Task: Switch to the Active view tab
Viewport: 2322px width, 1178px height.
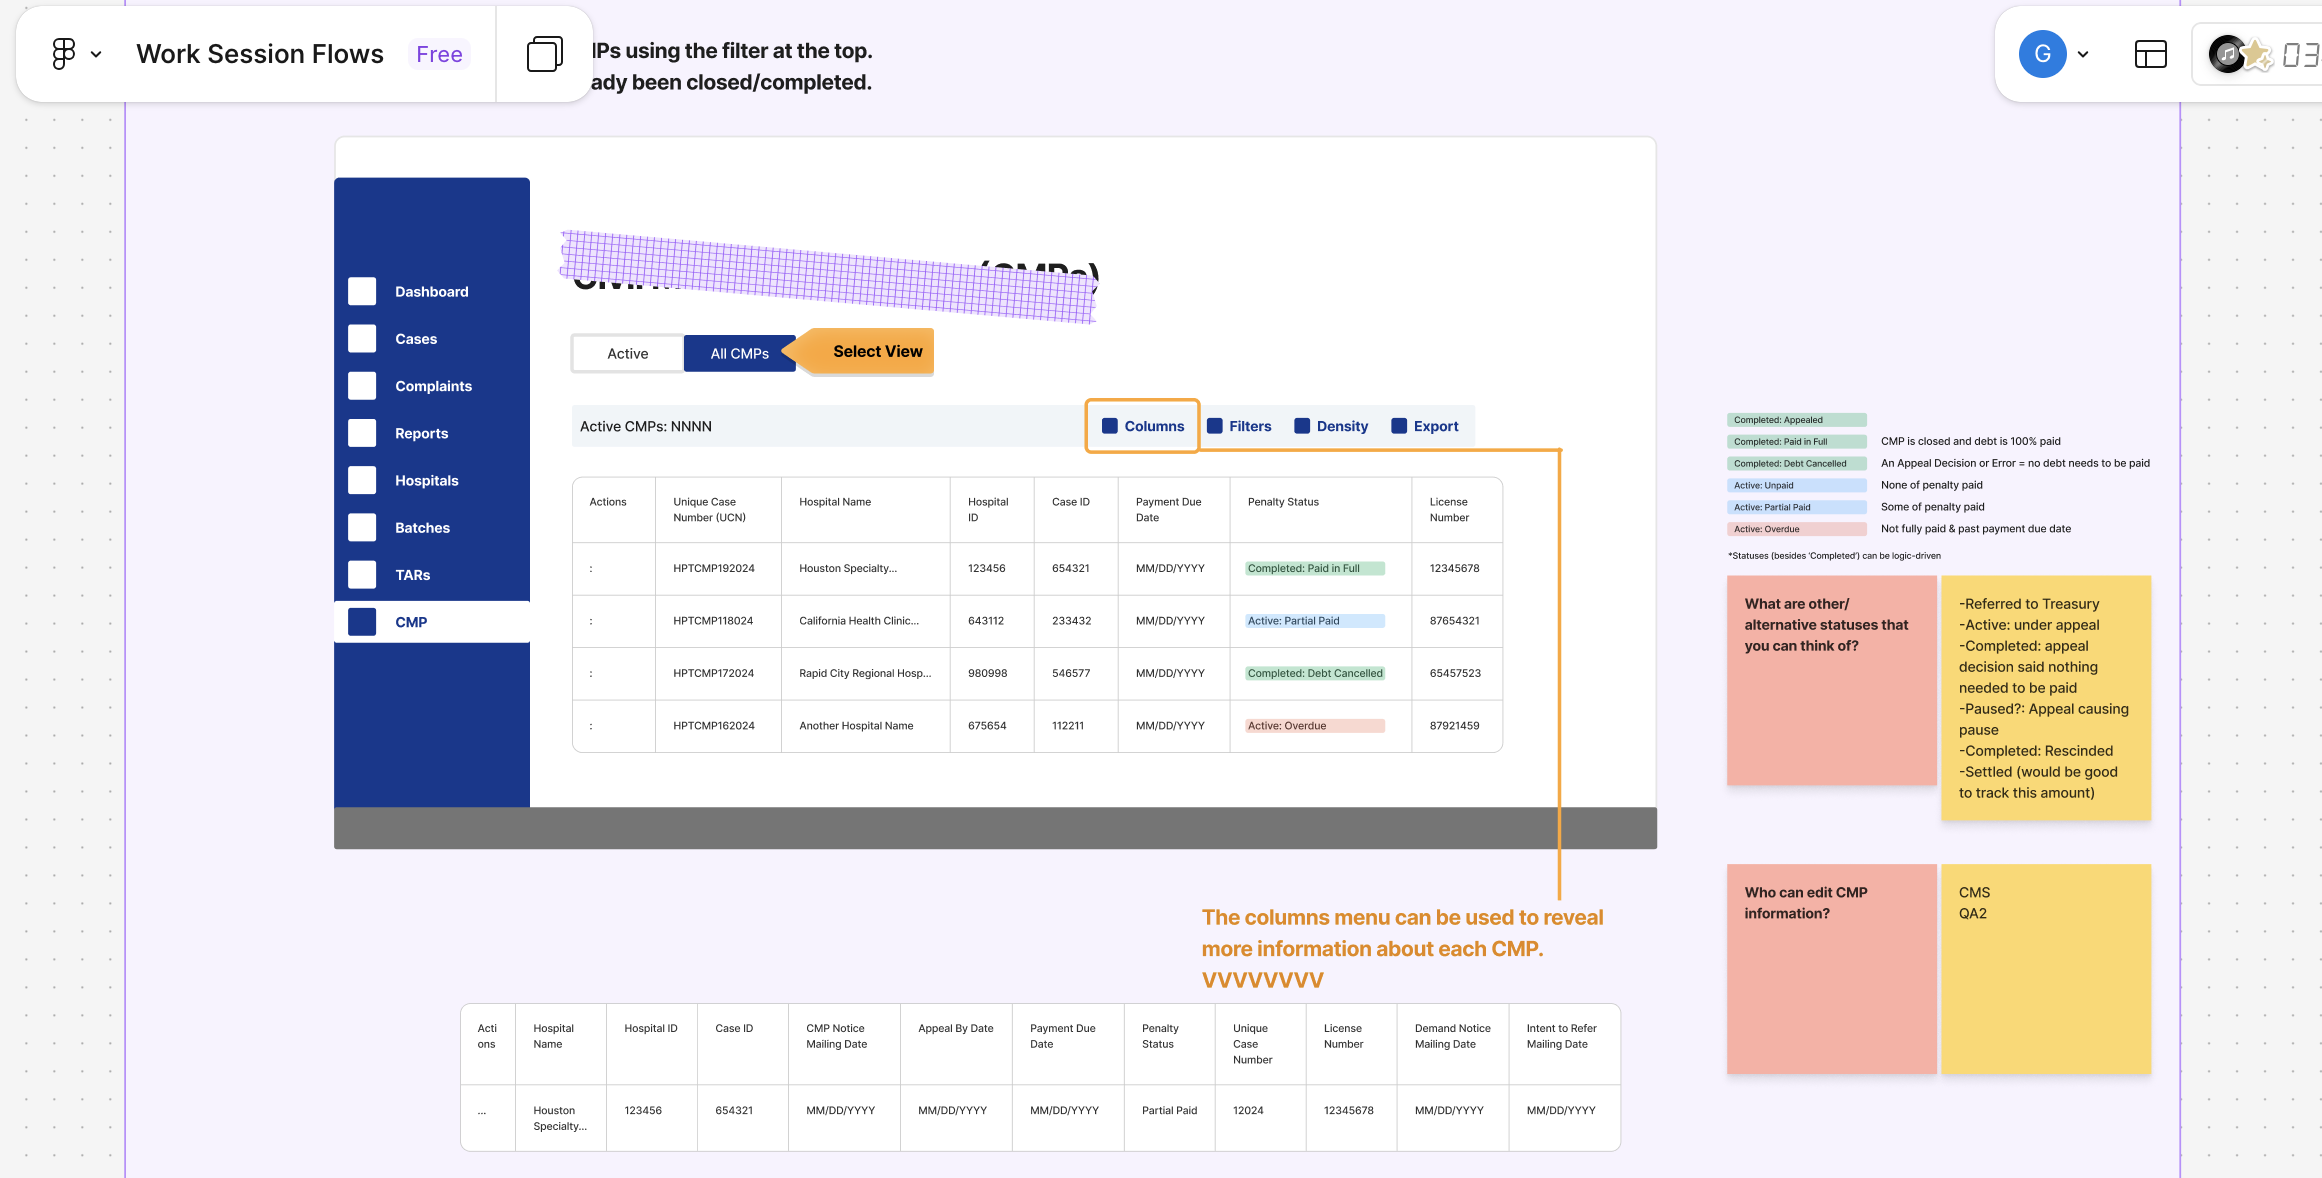Action: pyautogui.click(x=627, y=354)
